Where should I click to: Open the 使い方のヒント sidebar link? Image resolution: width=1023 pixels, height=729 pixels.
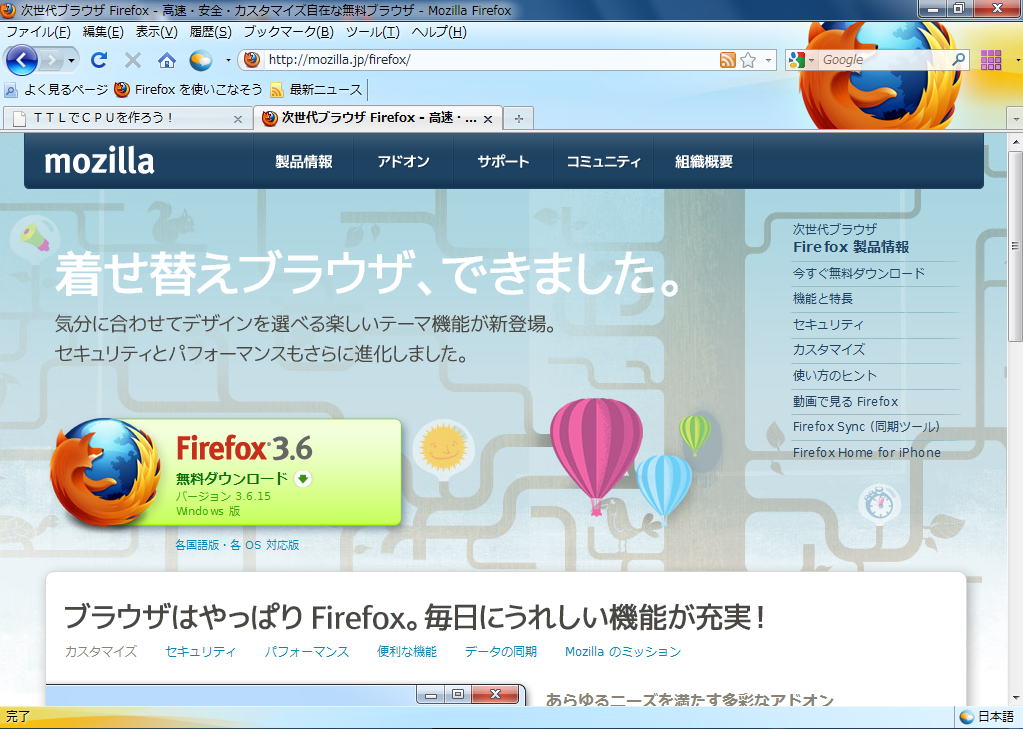pos(834,375)
